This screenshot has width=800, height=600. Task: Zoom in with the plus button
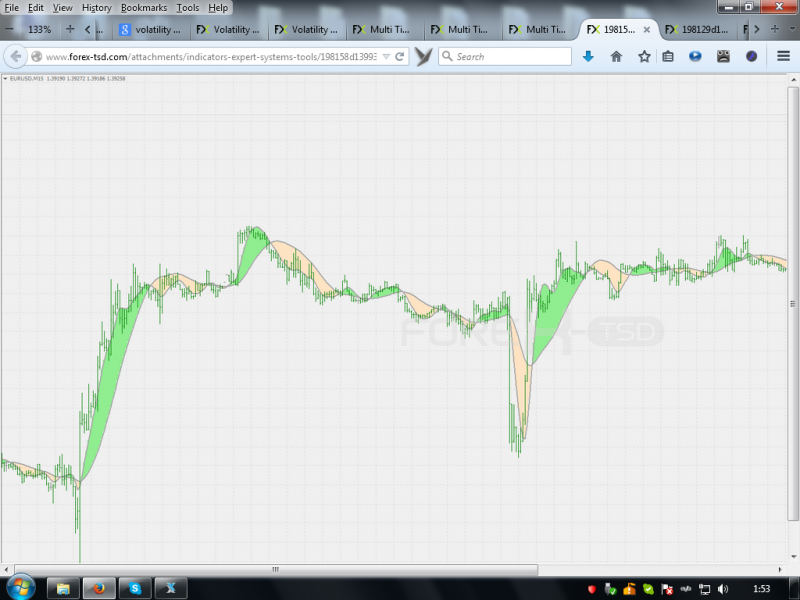tap(70, 29)
